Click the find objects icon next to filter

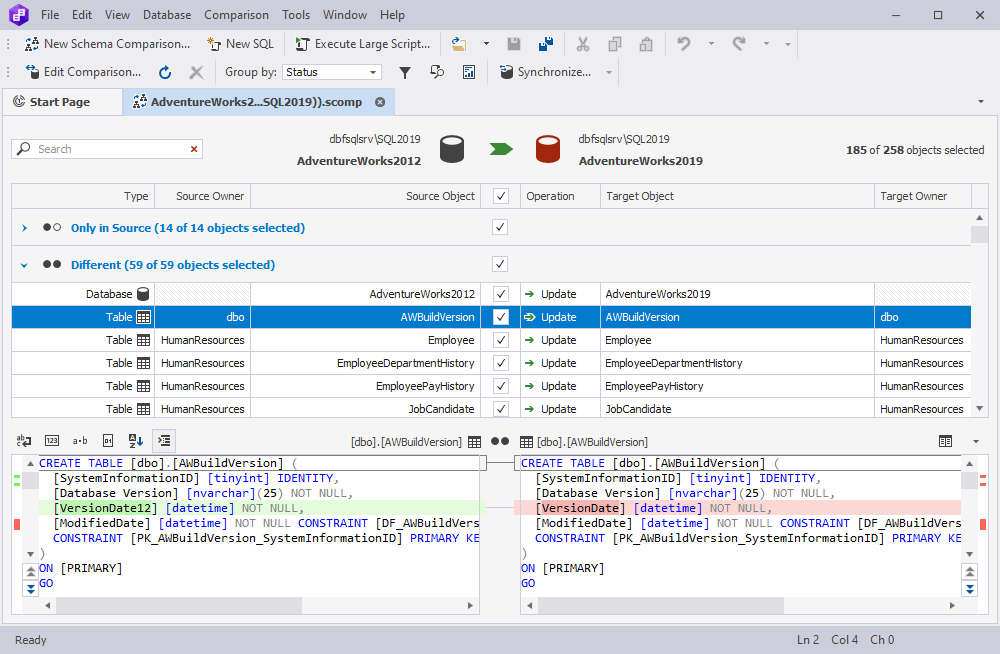point(437,72)
